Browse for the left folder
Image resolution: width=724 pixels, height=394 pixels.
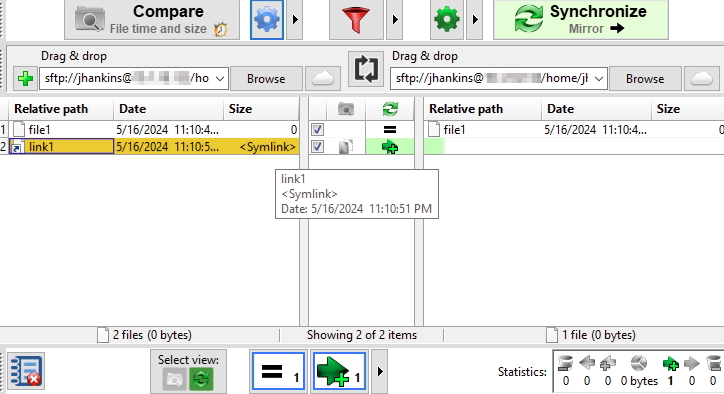266,79
